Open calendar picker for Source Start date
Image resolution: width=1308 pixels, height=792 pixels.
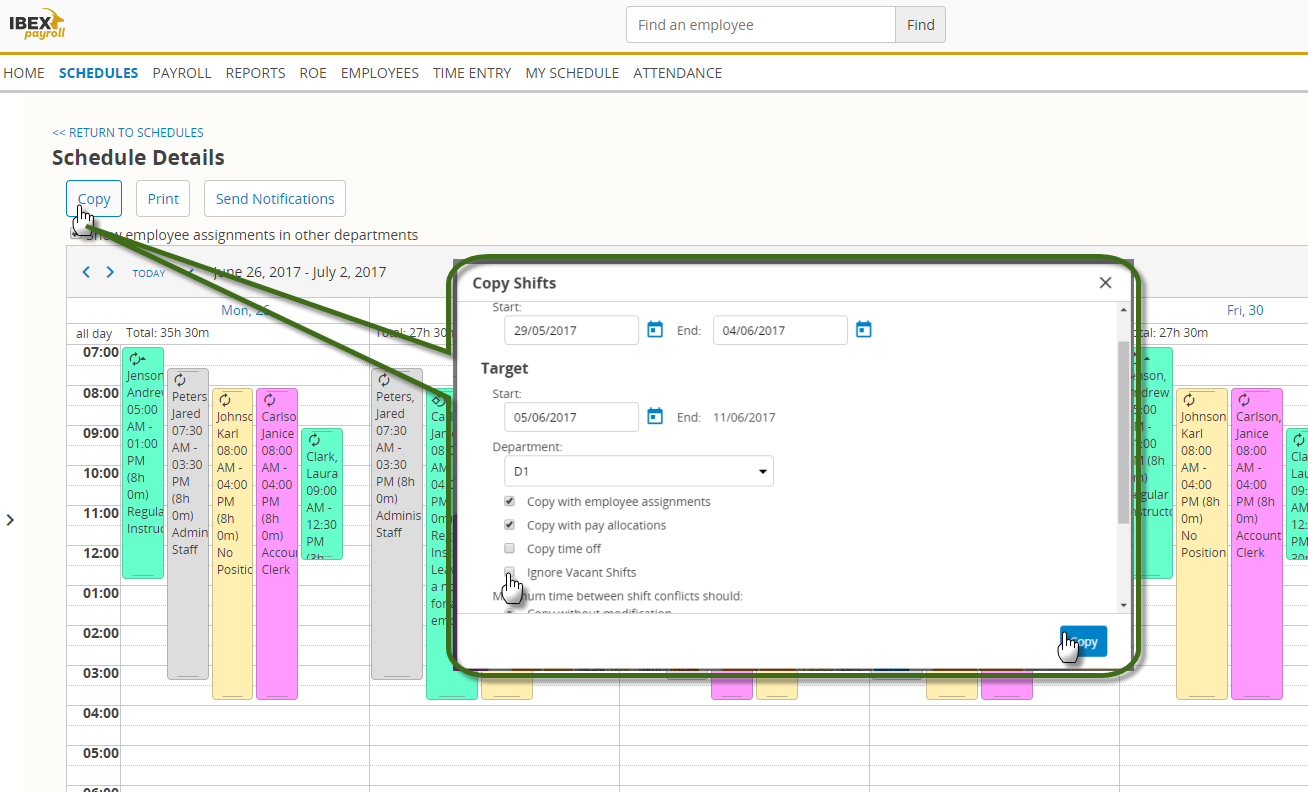pyautogui.click(x=655, y=329)
